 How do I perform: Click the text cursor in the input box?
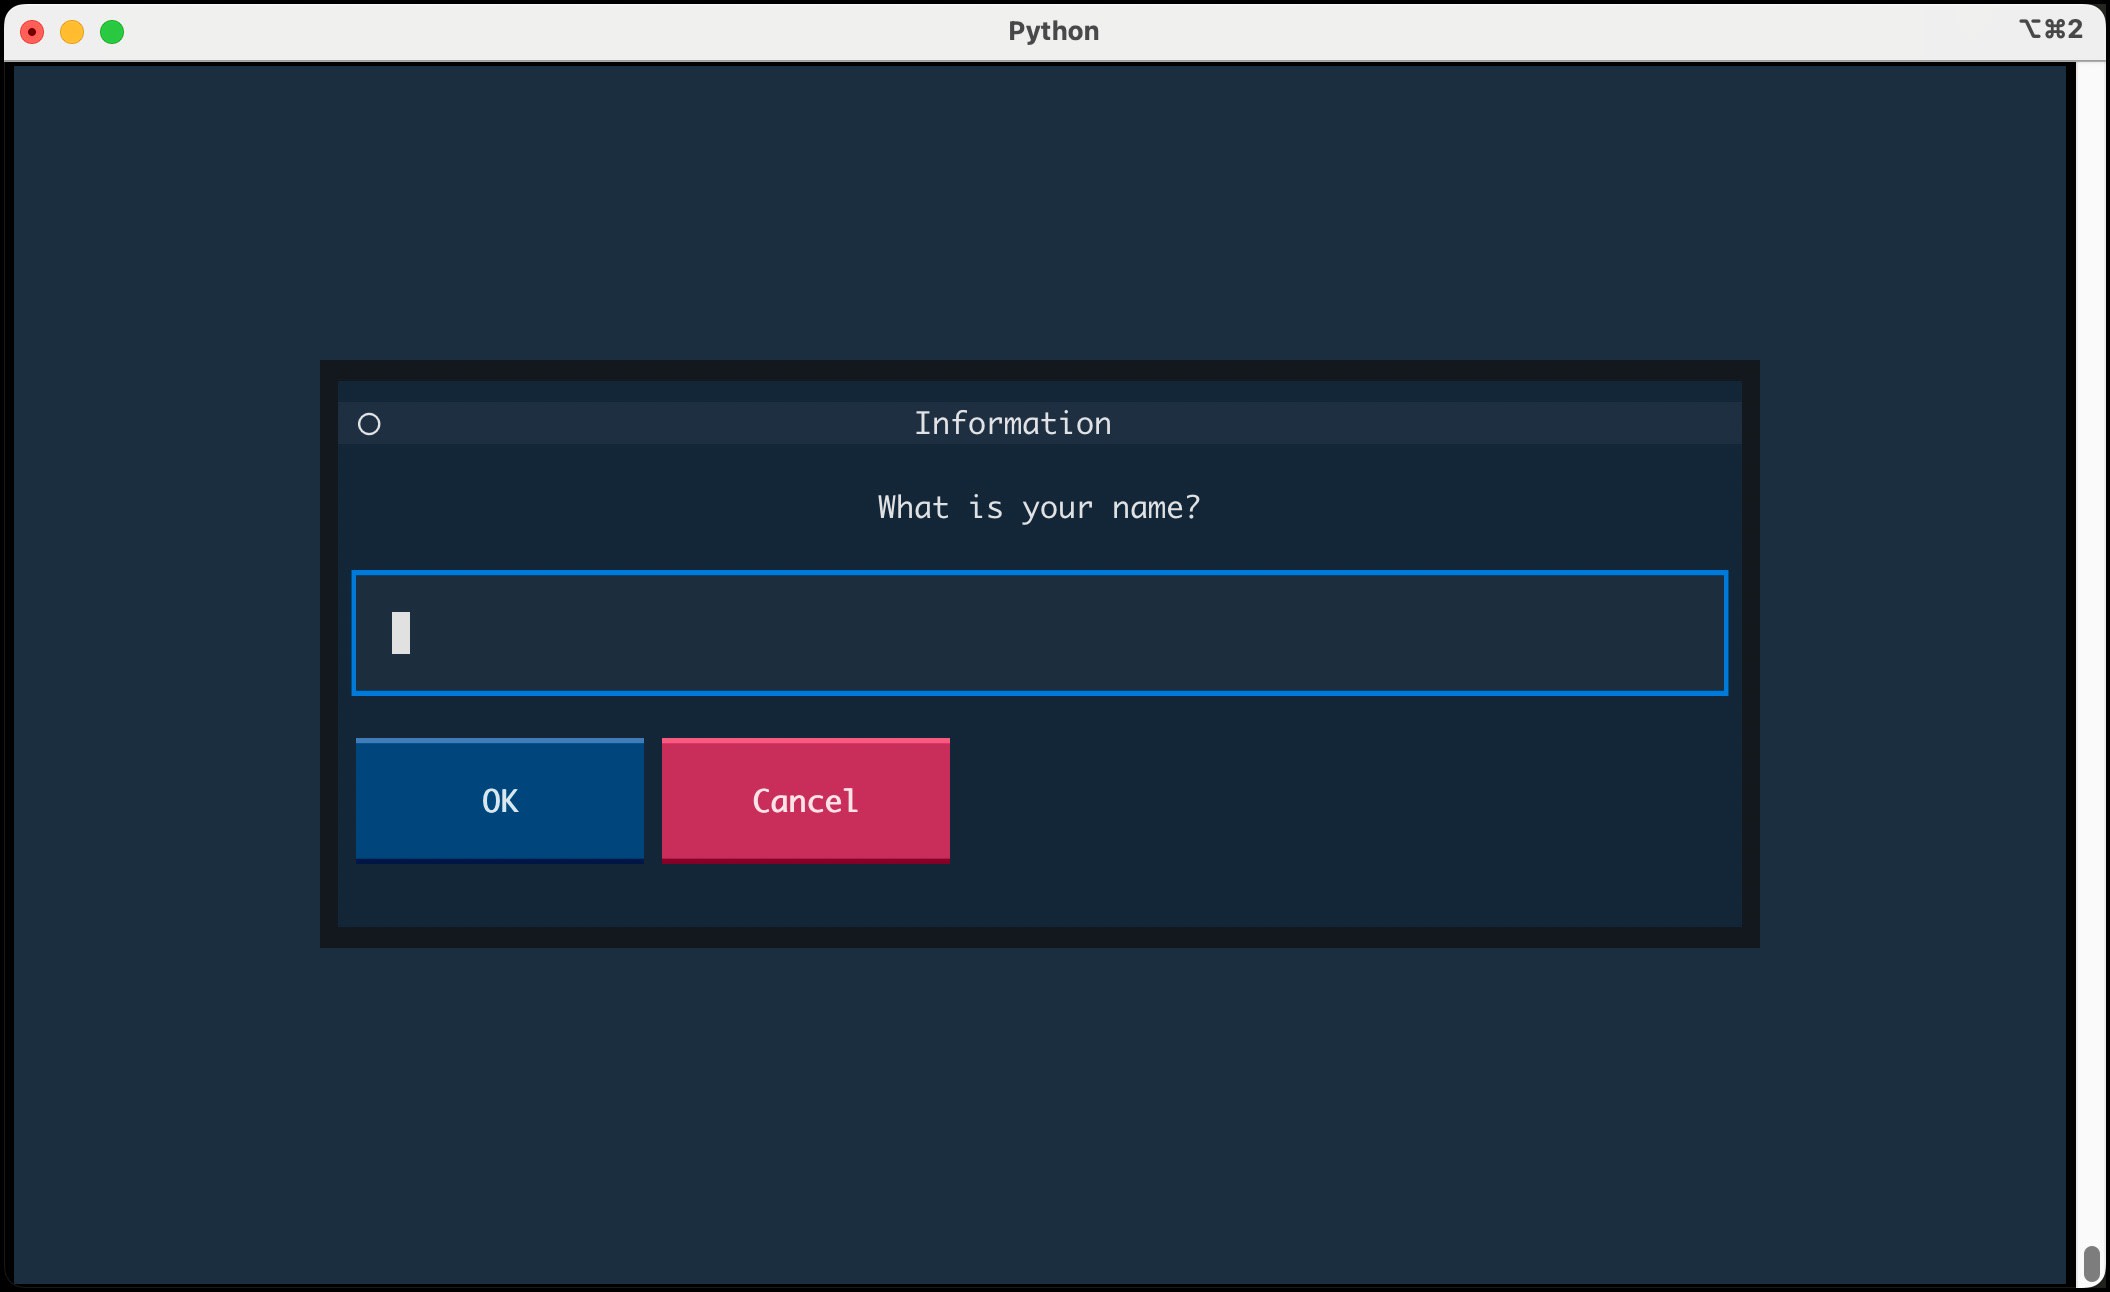click(x=401, y=633)
